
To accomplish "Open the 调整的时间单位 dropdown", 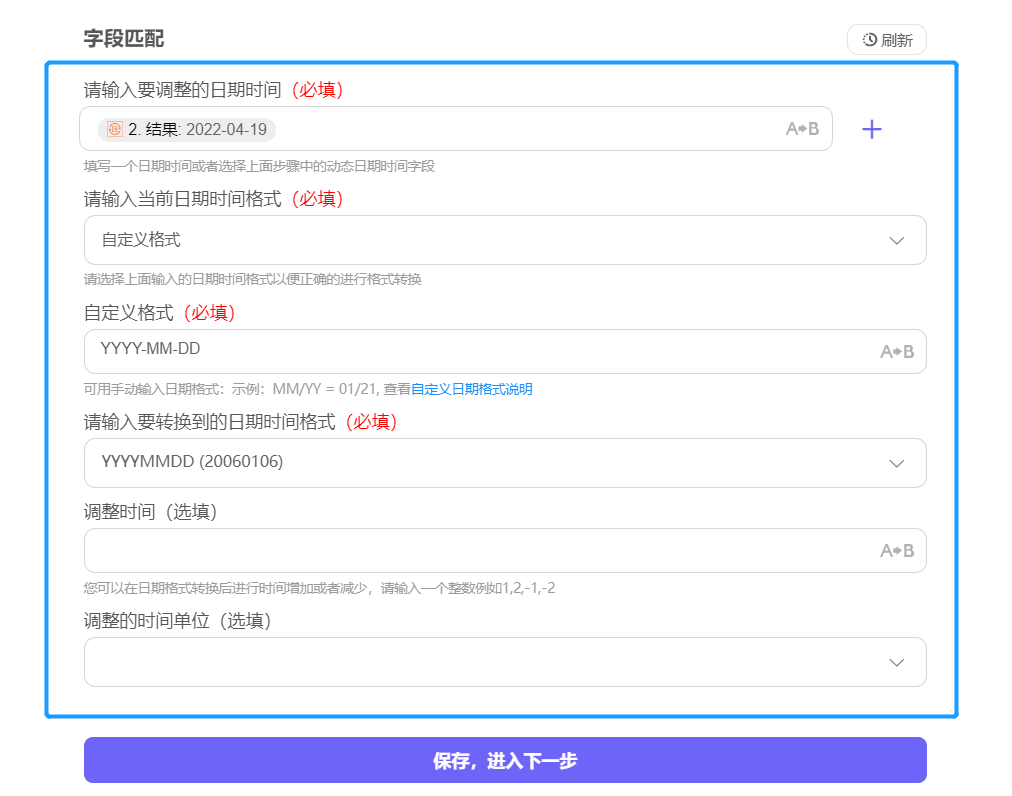I will coord(505,662).
